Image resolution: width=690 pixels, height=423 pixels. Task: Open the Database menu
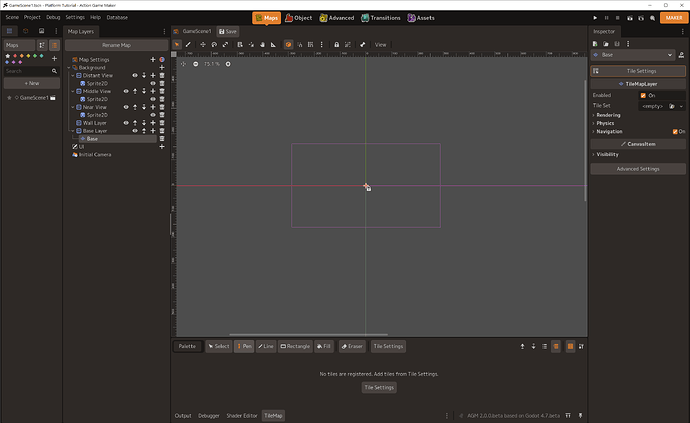117,18
